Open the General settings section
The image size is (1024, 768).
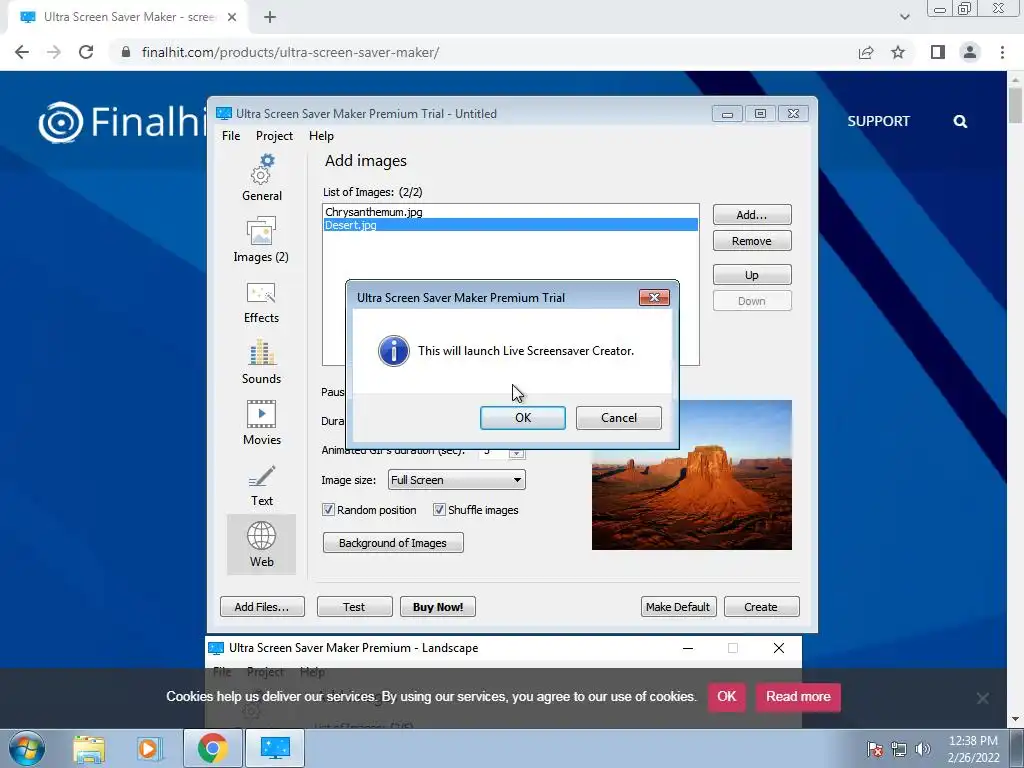(x=262, y=178)
